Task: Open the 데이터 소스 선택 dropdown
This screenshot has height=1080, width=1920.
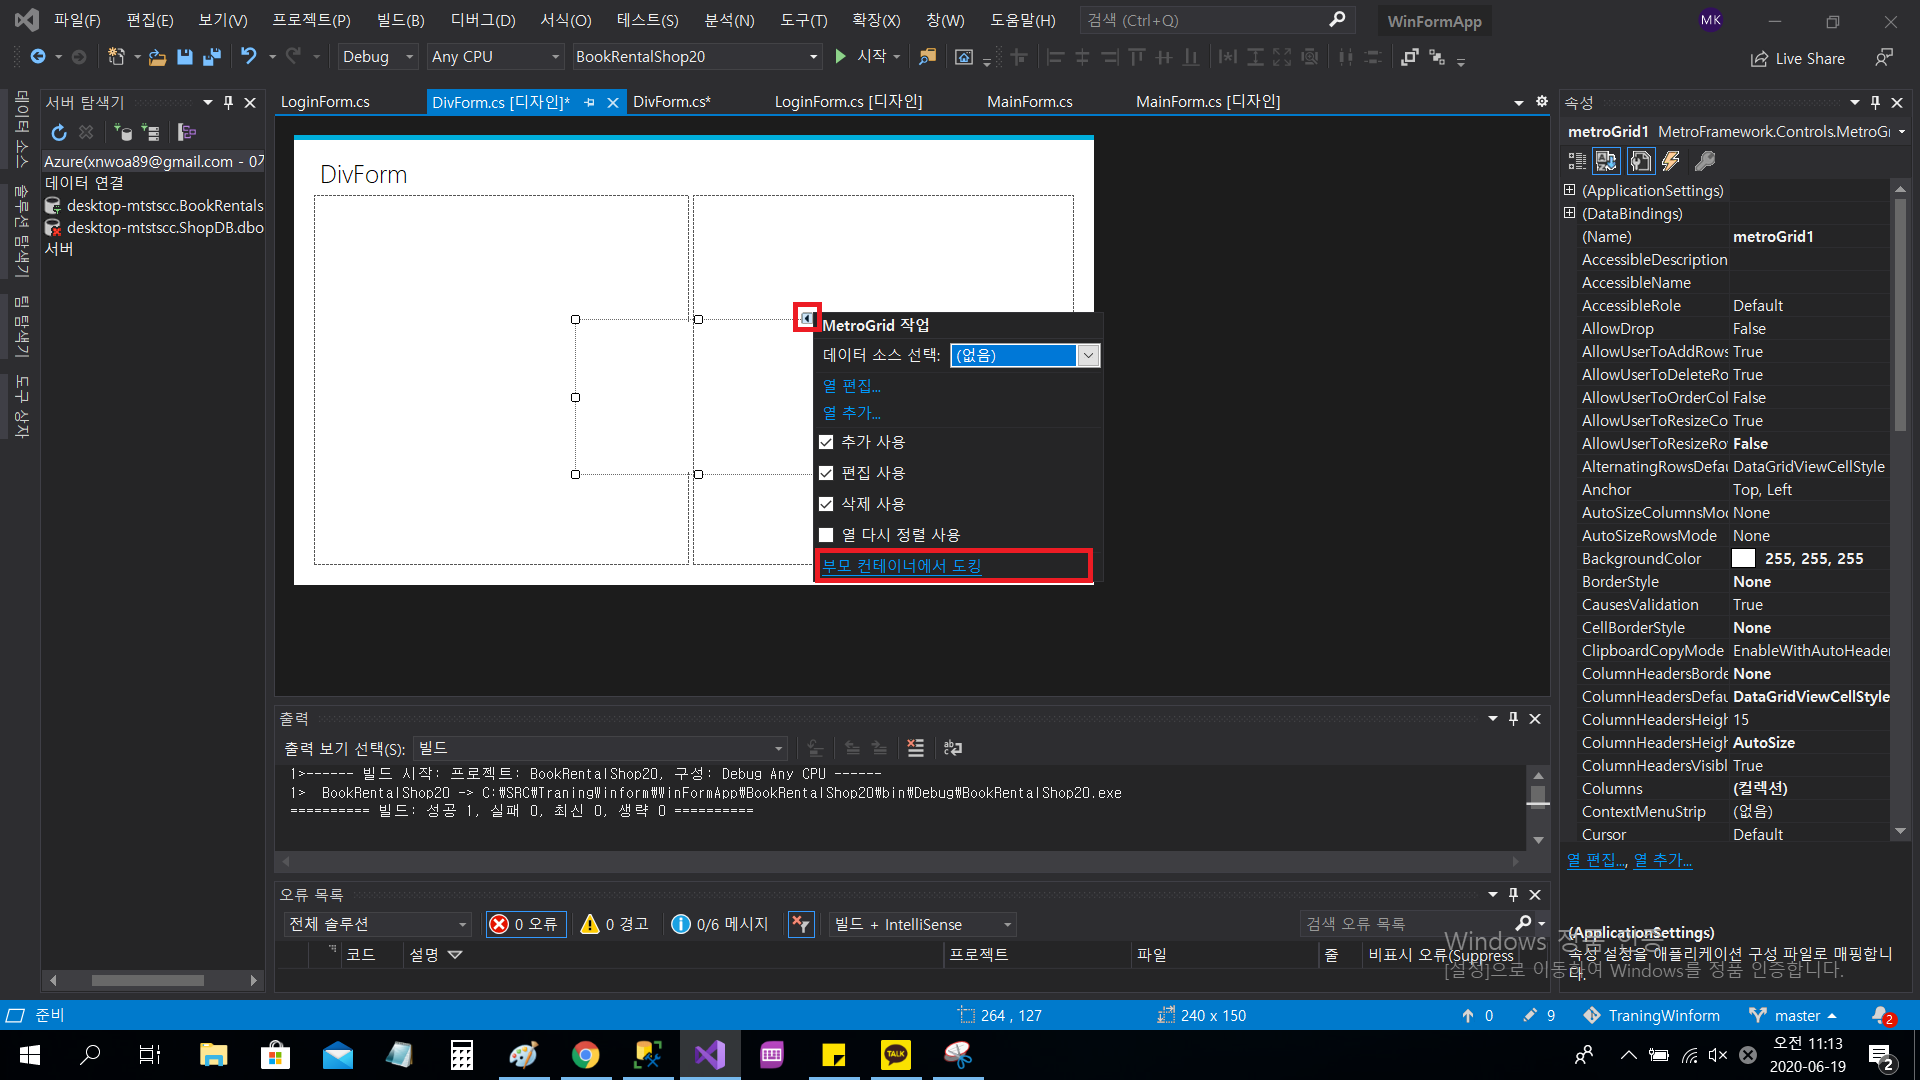Action: point(1088,355)
